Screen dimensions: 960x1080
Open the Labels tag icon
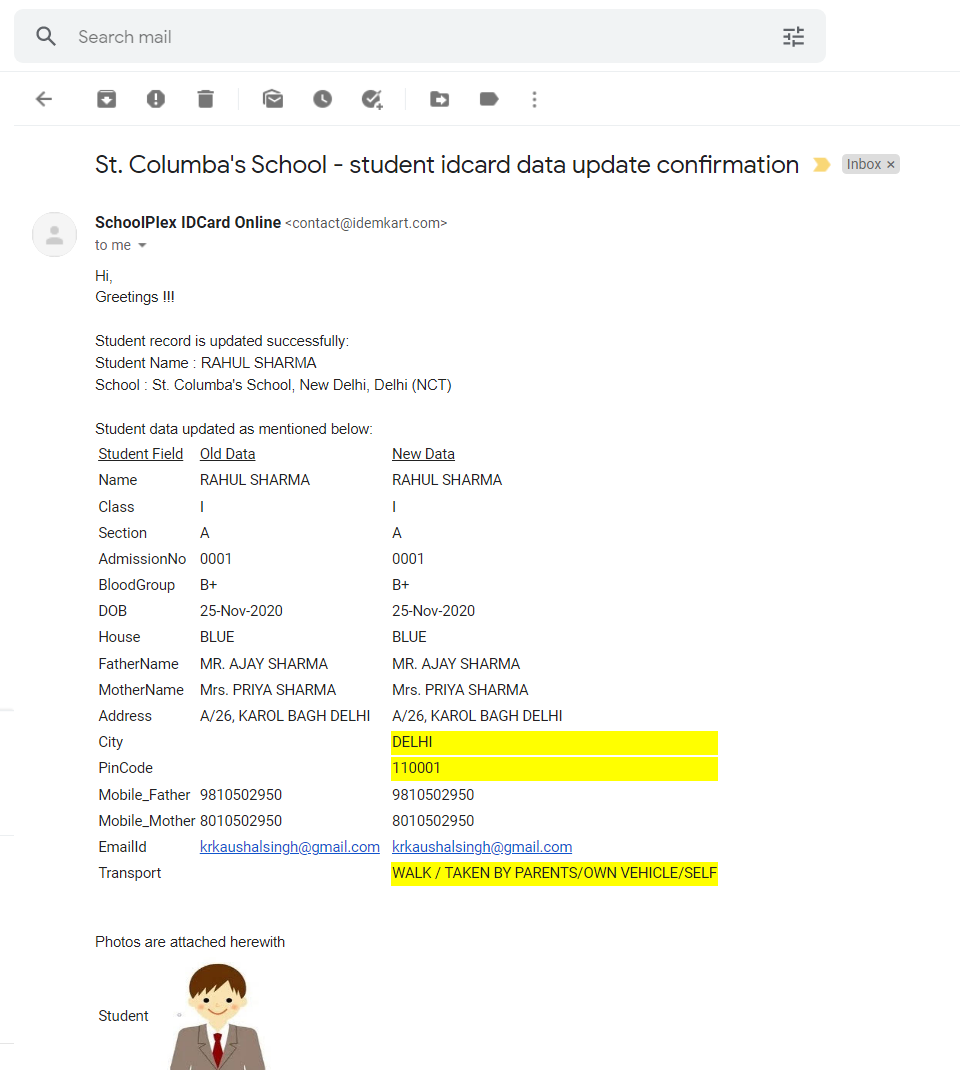[489, 99]
